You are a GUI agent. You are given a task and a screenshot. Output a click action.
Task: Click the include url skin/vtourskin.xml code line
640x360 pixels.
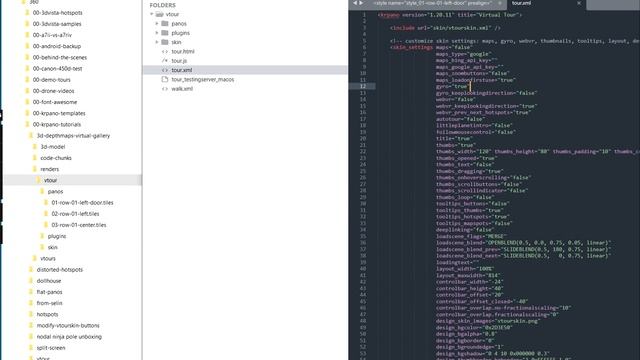(445, 28)
